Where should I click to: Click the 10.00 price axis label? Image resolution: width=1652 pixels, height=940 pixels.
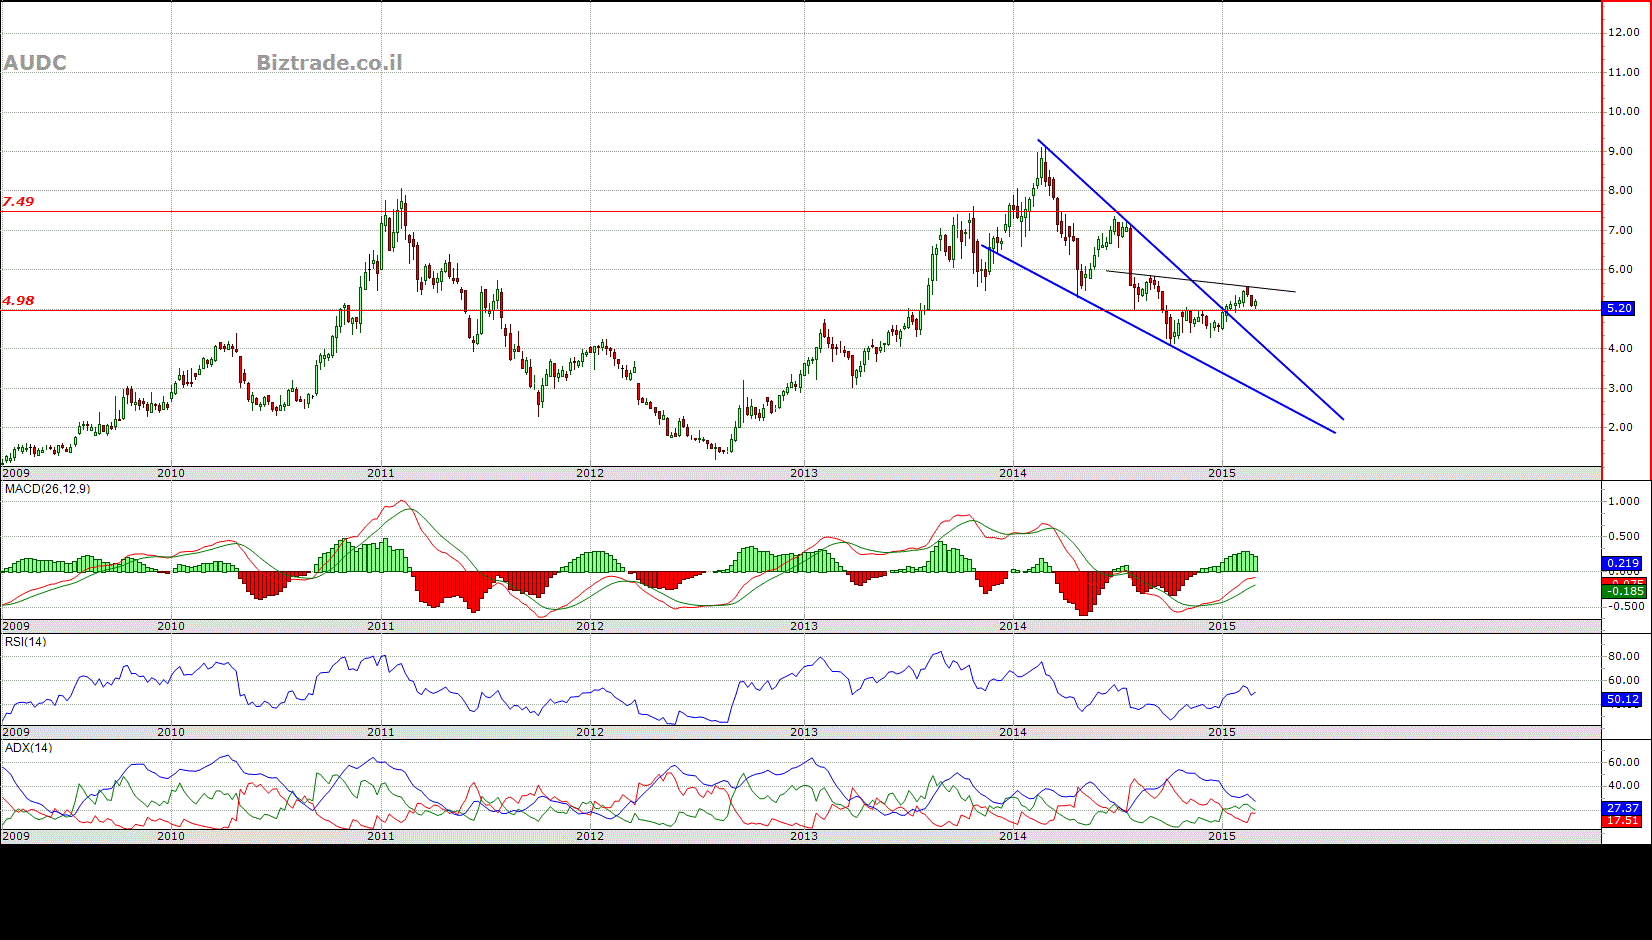click(x=1623, y=111)
